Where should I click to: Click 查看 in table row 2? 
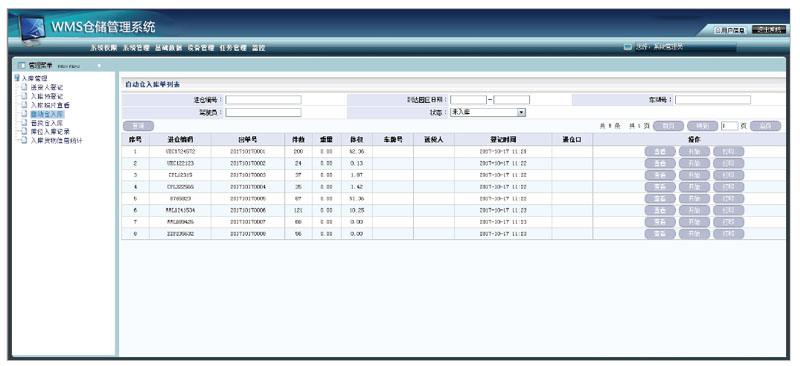coord(660,163)
